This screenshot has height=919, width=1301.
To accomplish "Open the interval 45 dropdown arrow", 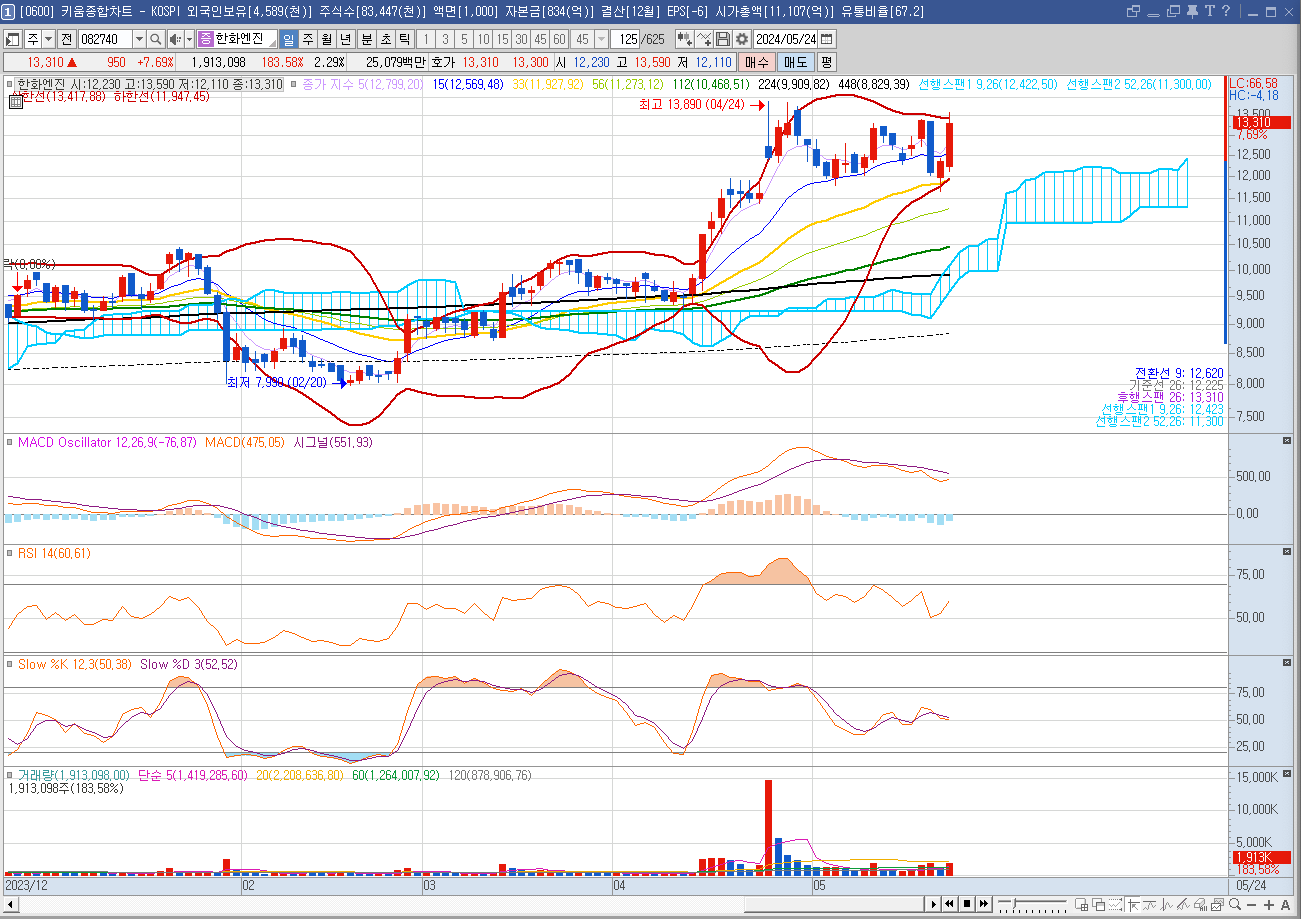I will (601, 39).
